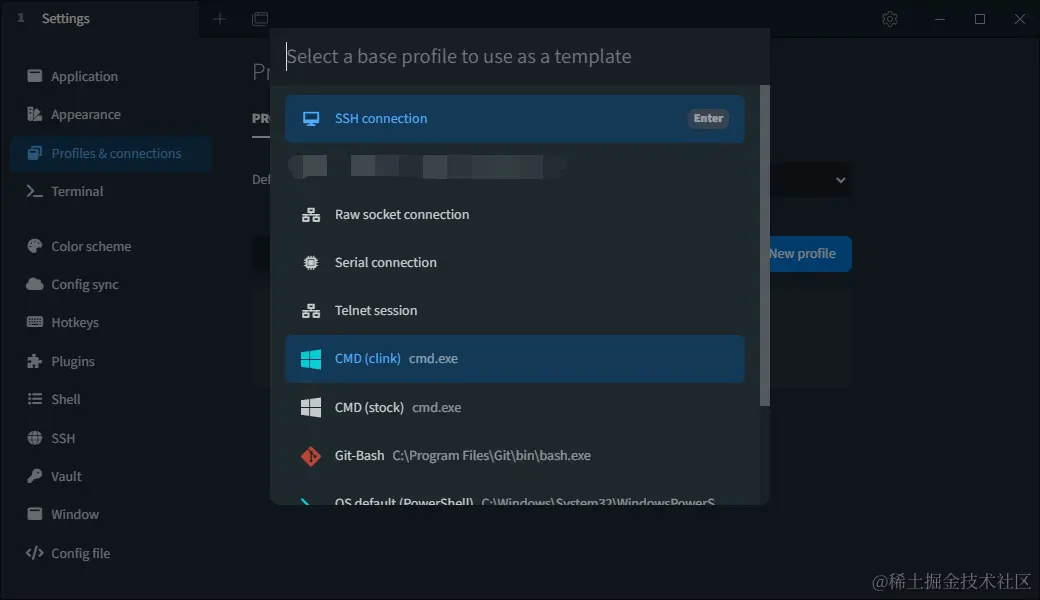Open a new tab with the plus icon
The image size is (1040, 600).
pyautogui.click(x=220, y=19)
